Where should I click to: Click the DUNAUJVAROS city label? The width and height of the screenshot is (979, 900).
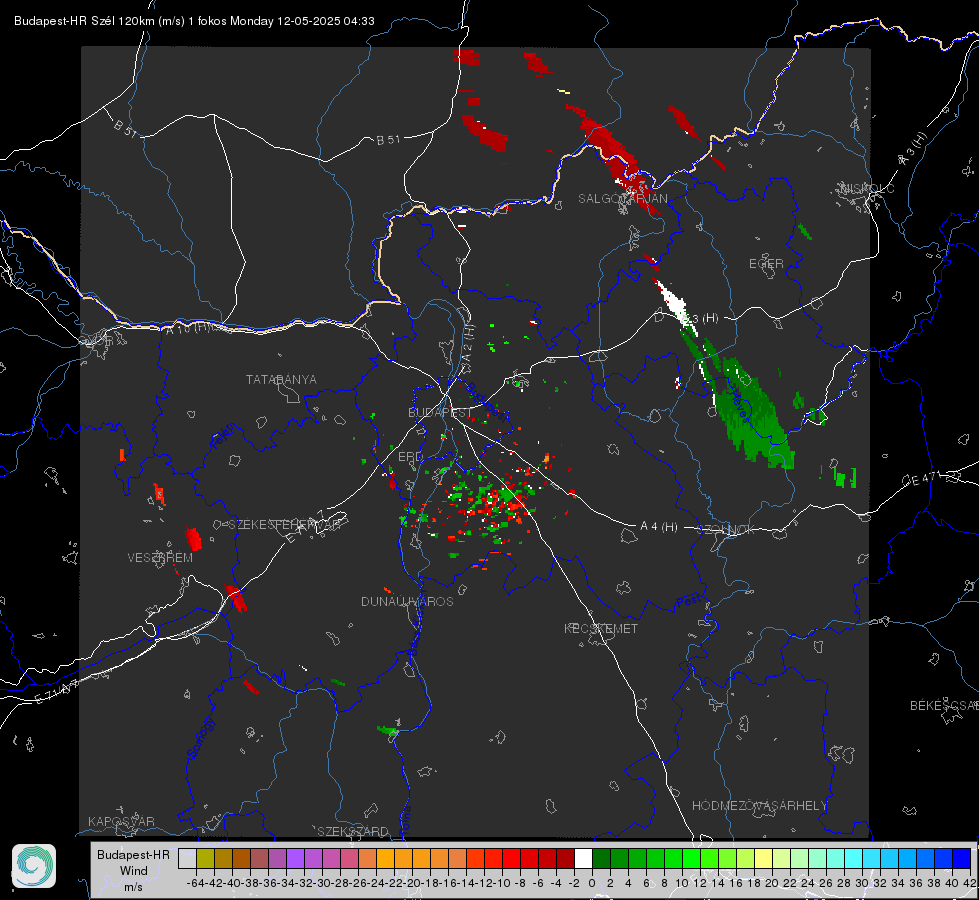[407, 601]
